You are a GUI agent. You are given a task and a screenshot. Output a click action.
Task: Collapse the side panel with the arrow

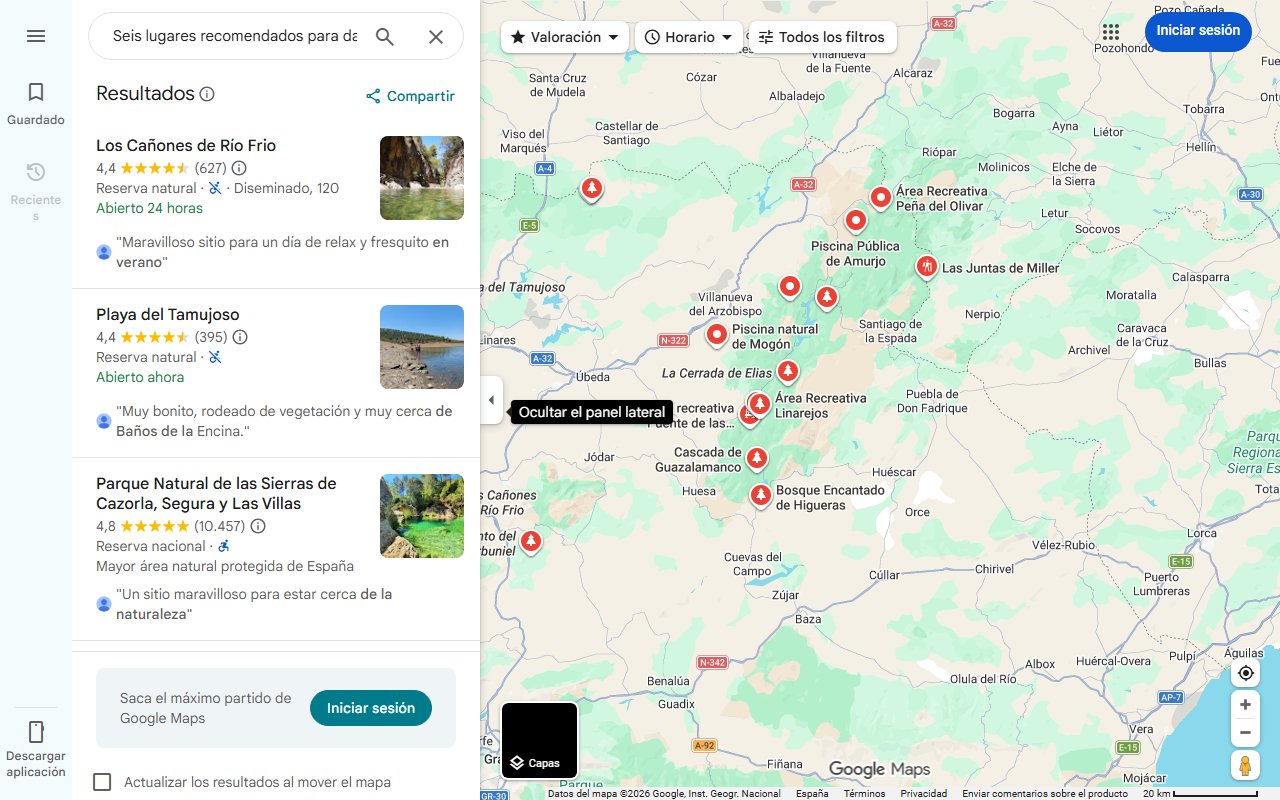(491, 400)
